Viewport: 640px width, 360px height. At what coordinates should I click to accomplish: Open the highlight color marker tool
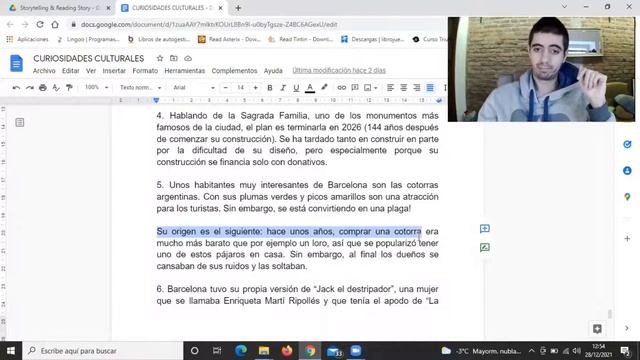(324, 87)
